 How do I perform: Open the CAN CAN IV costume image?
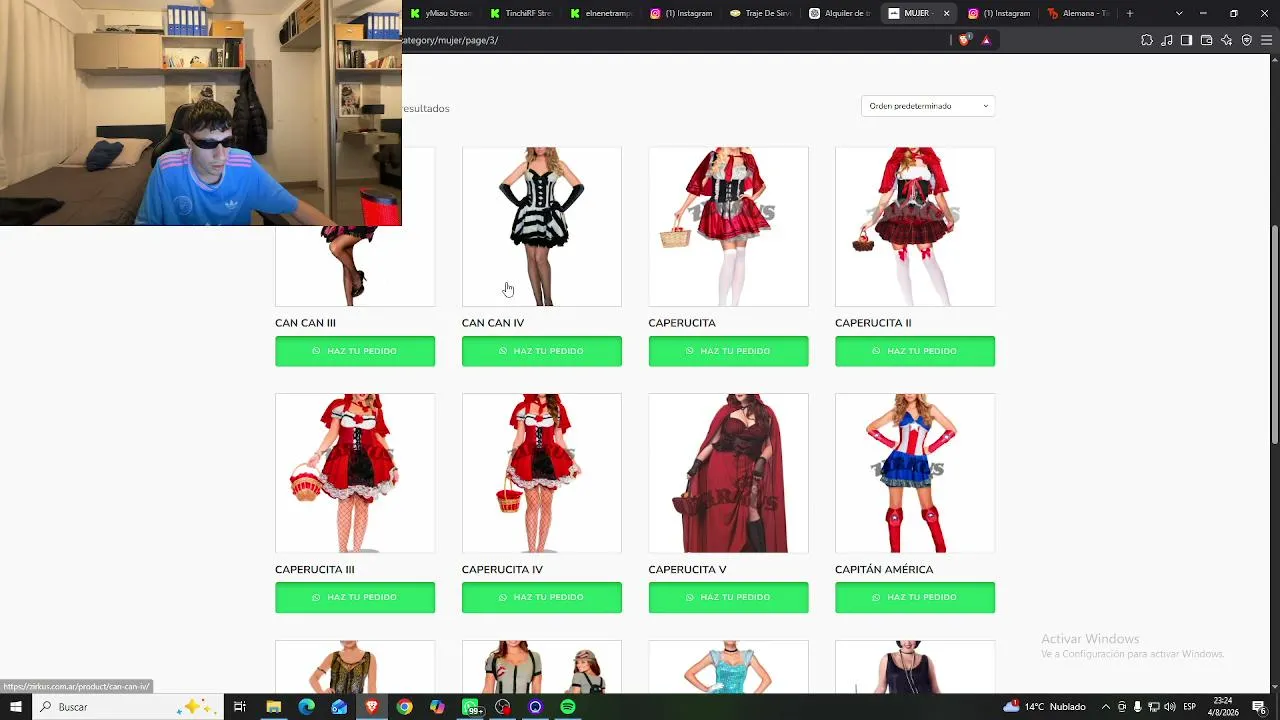(x=542, y=227)
